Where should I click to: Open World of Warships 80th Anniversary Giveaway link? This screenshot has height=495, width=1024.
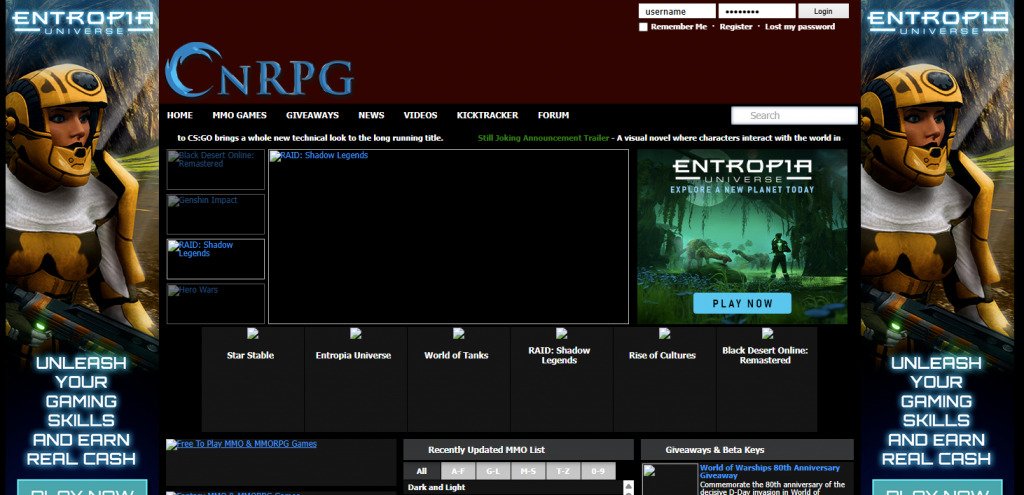tap(769, 471)
